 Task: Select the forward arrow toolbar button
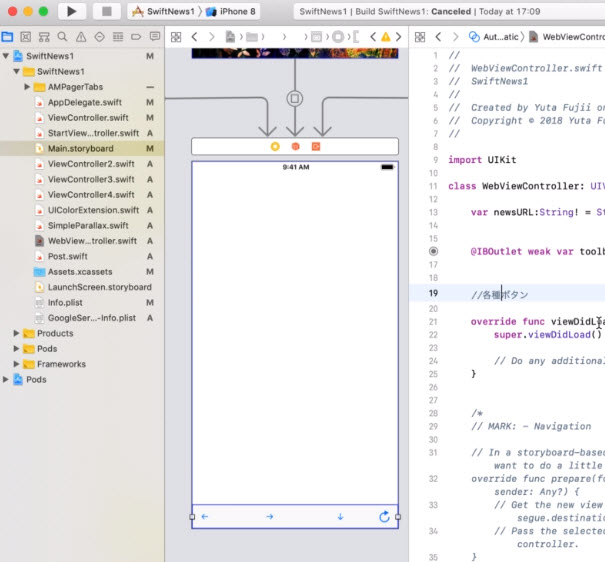(x=270, y=516)
